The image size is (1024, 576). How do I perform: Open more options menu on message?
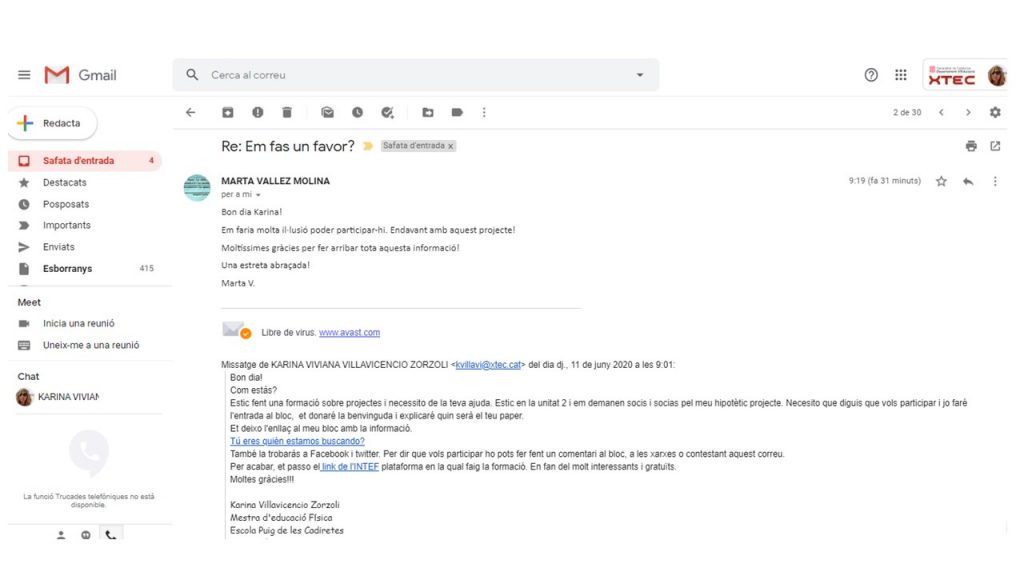pyautogui.click(x=995, y=181)
